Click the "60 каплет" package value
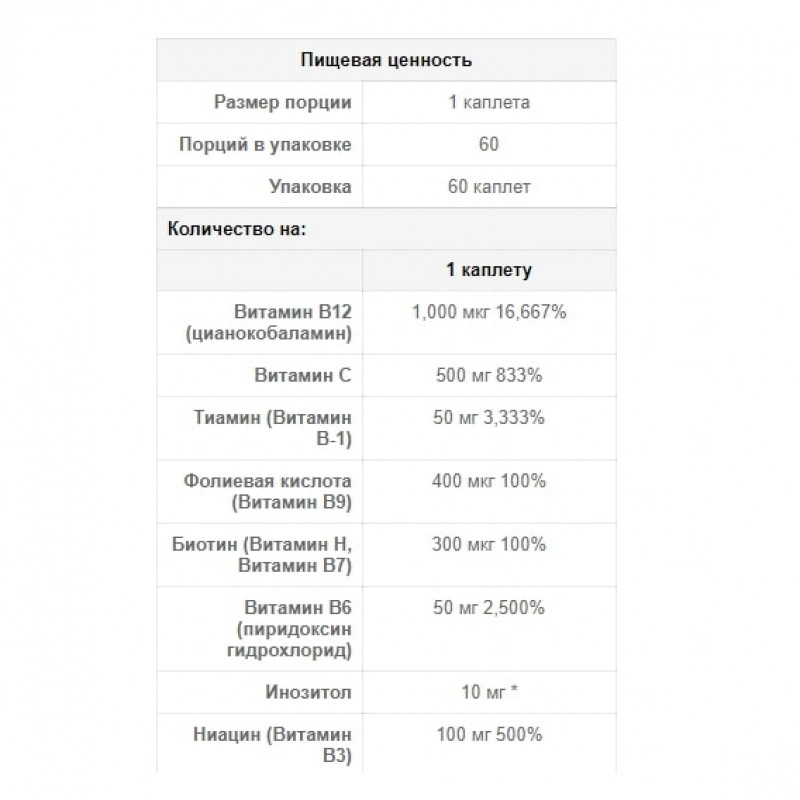800x800 pixels. (488, 186)
